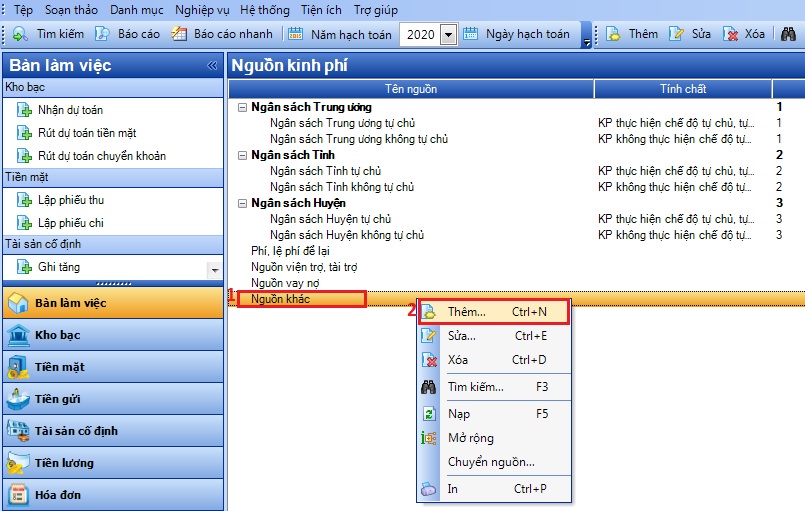Screen dimensions: 805x511
Task: Click the Lập phiếu chi icon
Action: point(24,223)
